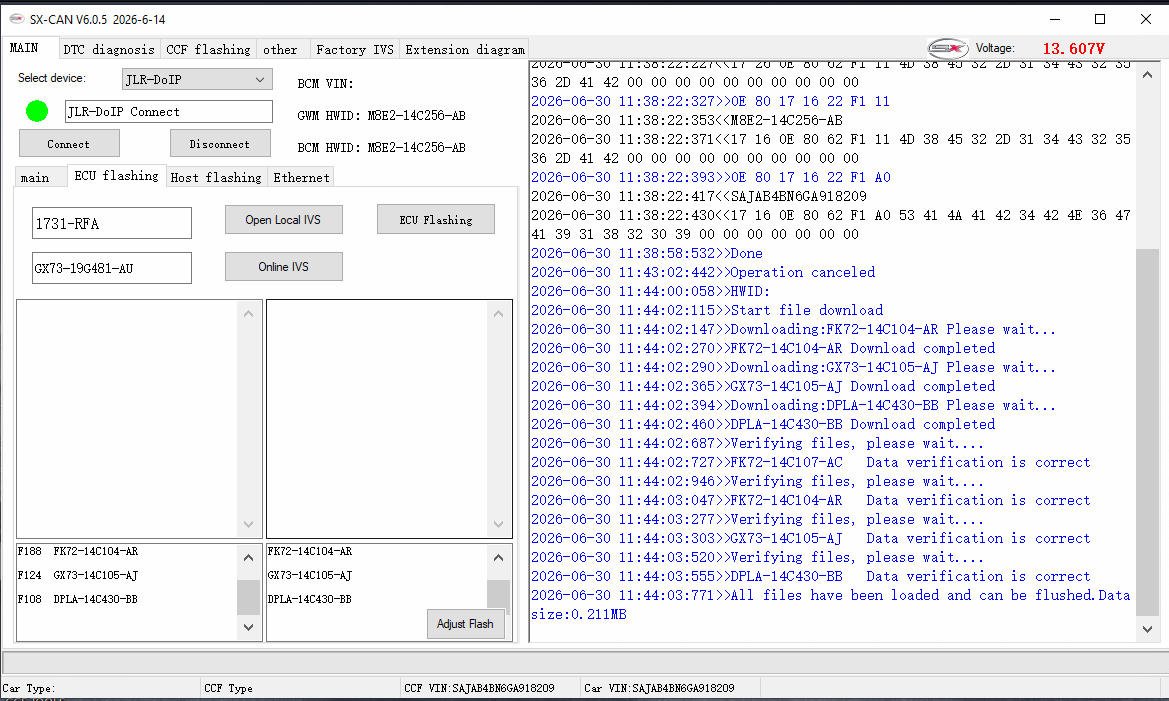Open the Select device JLR-DoIP dropdown
Image resolution: width=1169 pixels, height=701 pixels.
coord(197,79)
